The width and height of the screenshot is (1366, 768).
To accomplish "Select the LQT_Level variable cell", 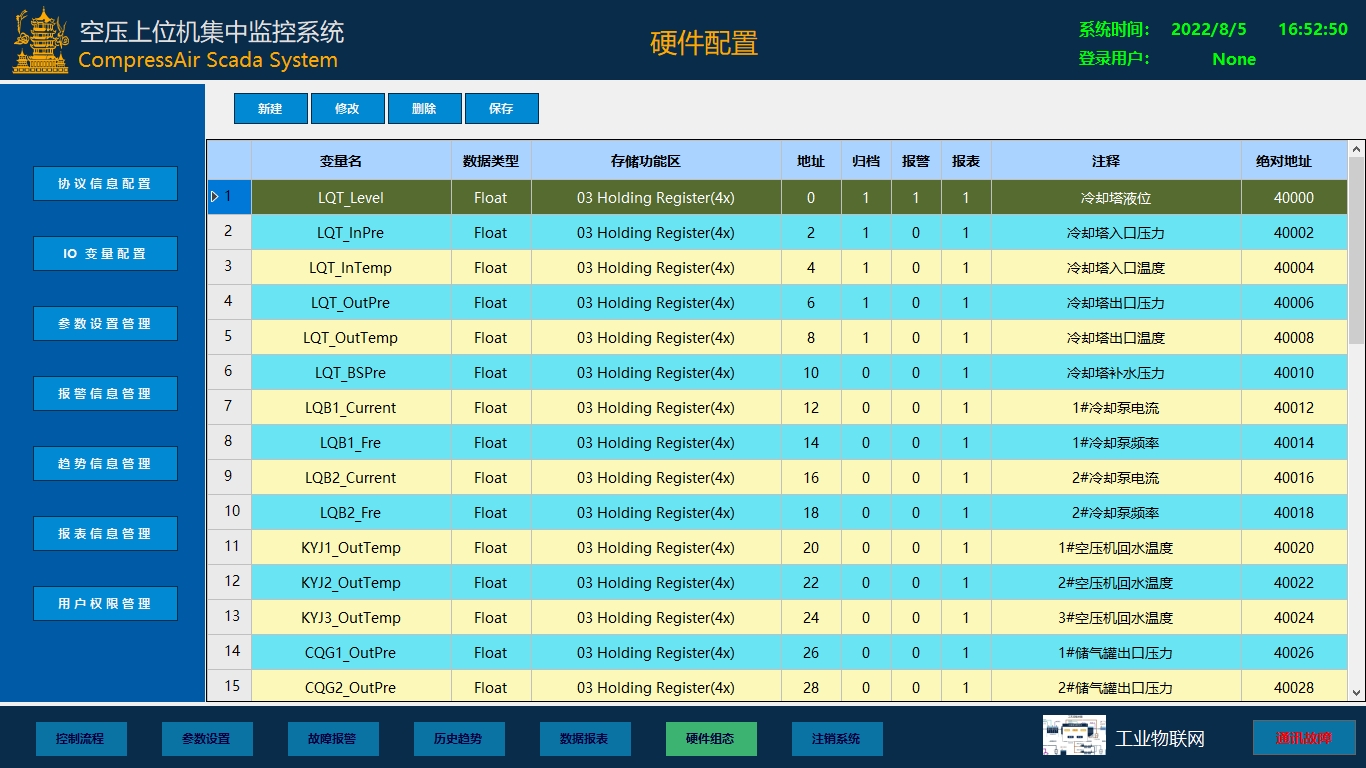I will [351, 198].
